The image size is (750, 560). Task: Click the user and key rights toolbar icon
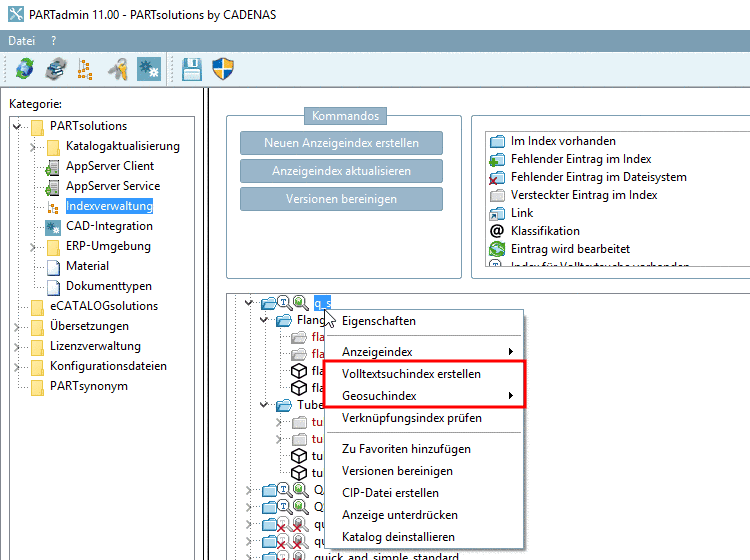click(x=118, y=69)
